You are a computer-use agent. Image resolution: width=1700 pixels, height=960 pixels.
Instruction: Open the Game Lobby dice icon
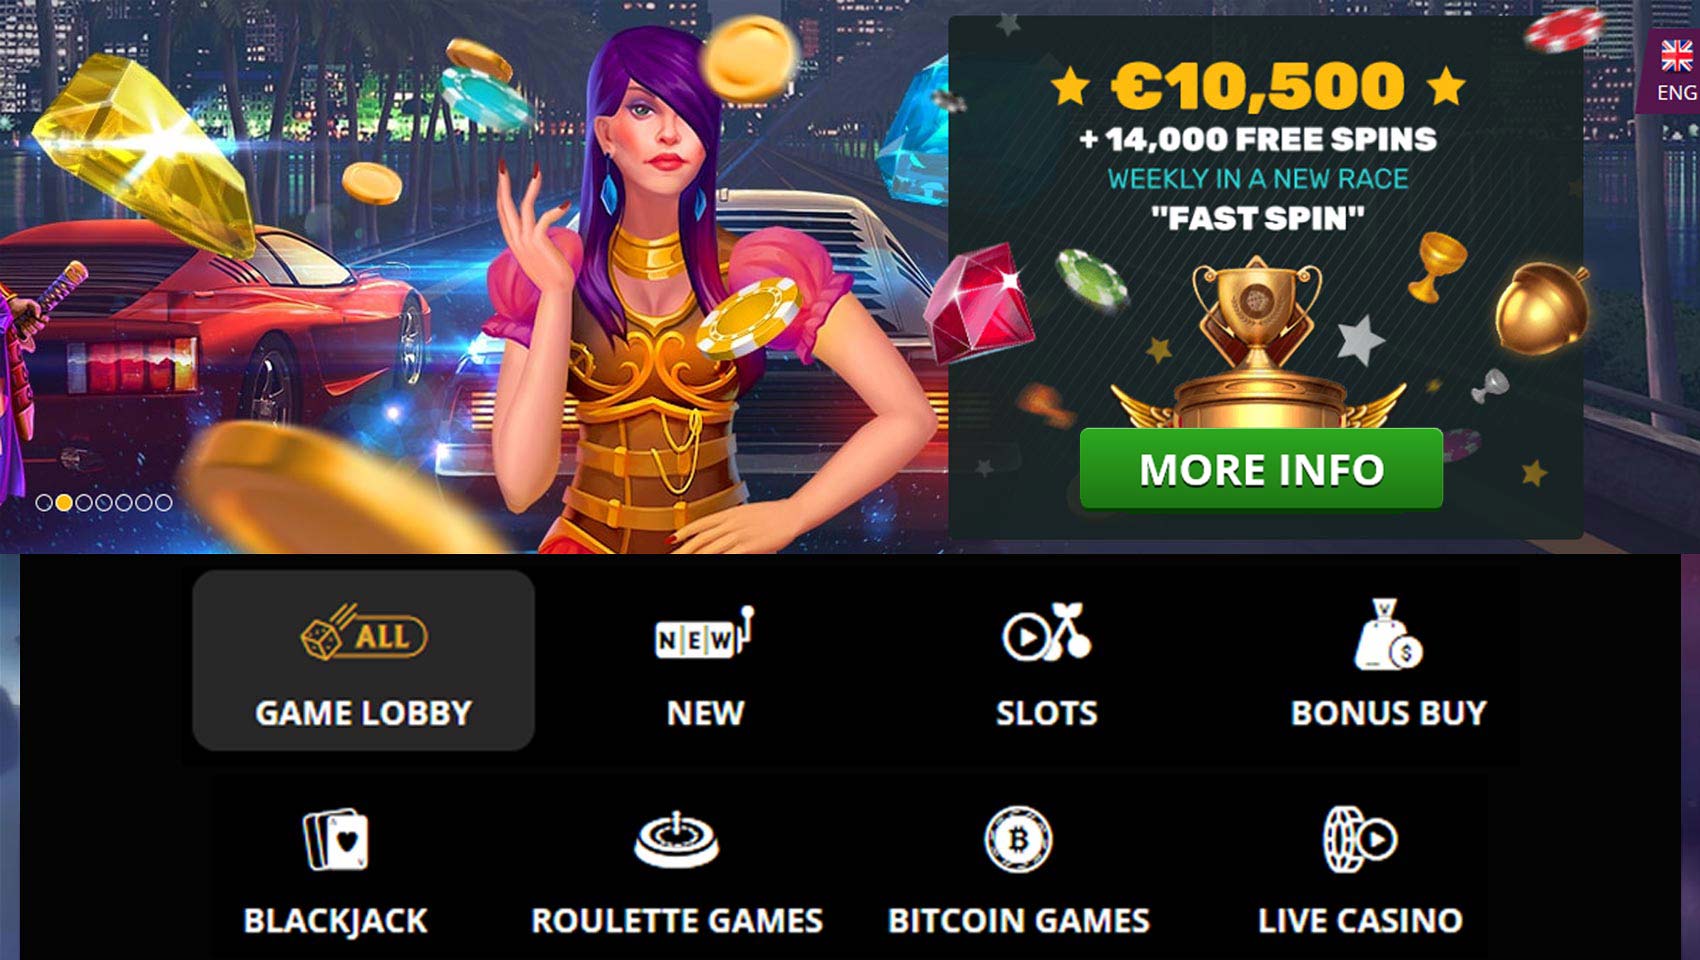(364, 634)
